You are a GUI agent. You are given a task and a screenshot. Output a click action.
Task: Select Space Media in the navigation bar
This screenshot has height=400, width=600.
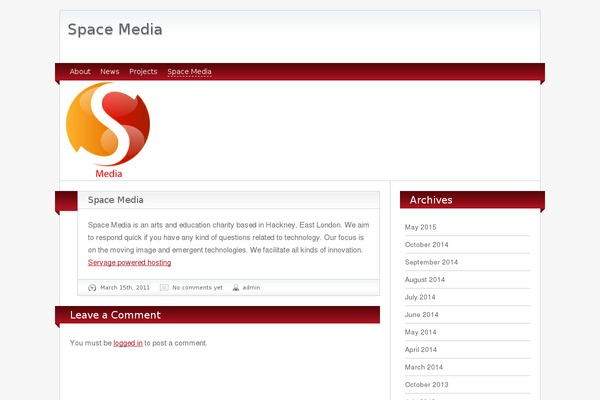(x=189, y=72)
